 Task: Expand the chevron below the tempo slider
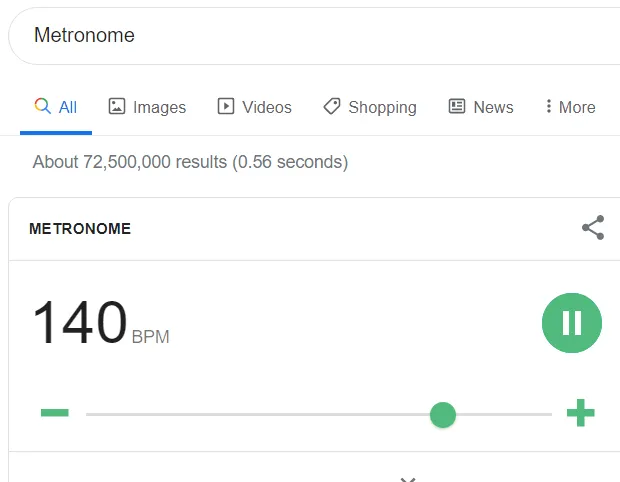(407, 477)
